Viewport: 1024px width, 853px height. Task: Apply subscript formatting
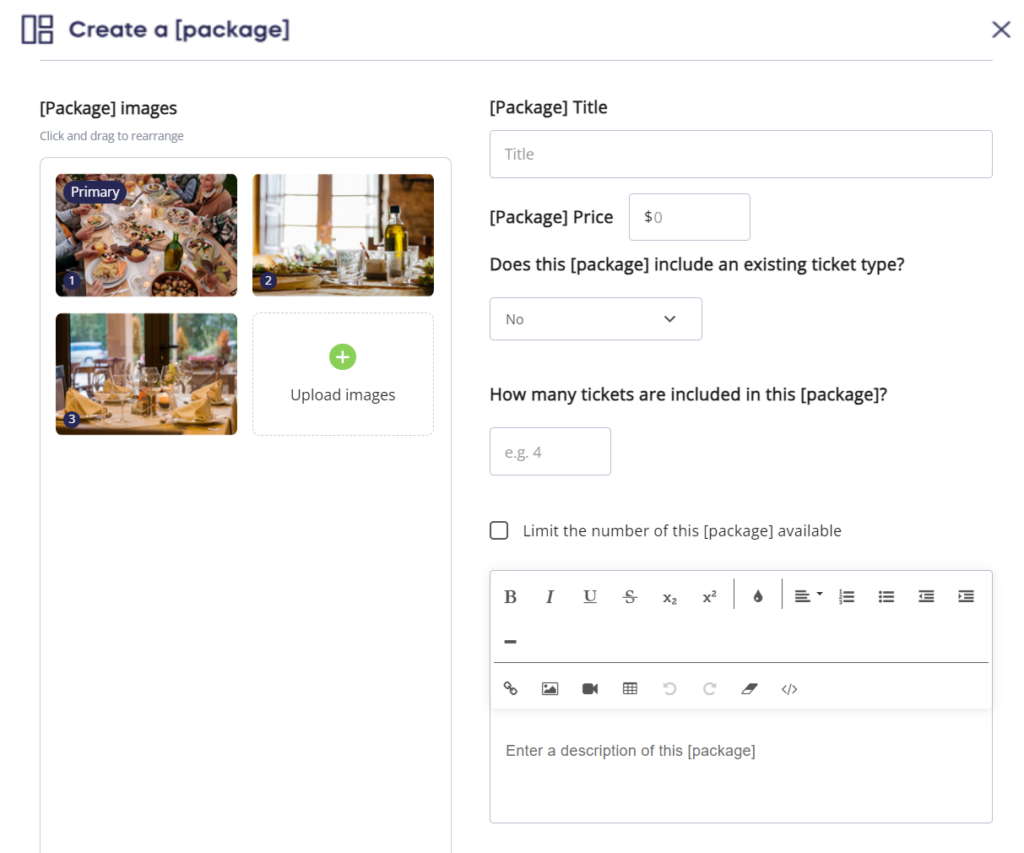pyautogui.click(x=669, y=598)
